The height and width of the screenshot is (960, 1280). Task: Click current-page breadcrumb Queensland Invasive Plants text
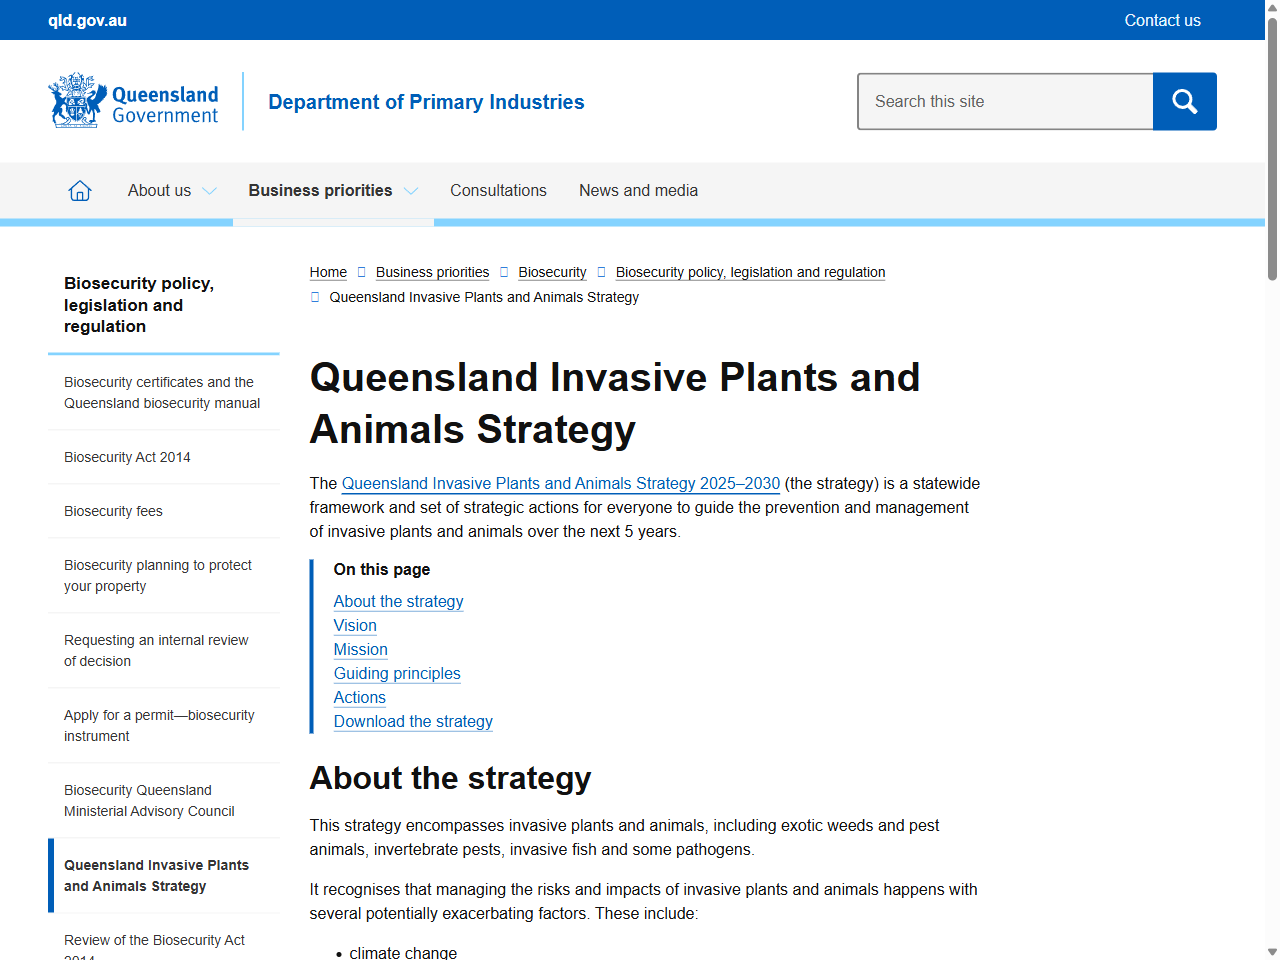(484, 297)
